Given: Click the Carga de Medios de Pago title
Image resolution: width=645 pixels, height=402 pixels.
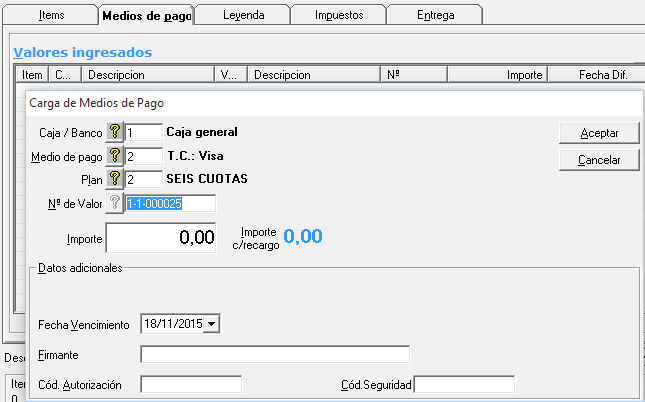Looking at the screenshot, I should click(97, 103).
